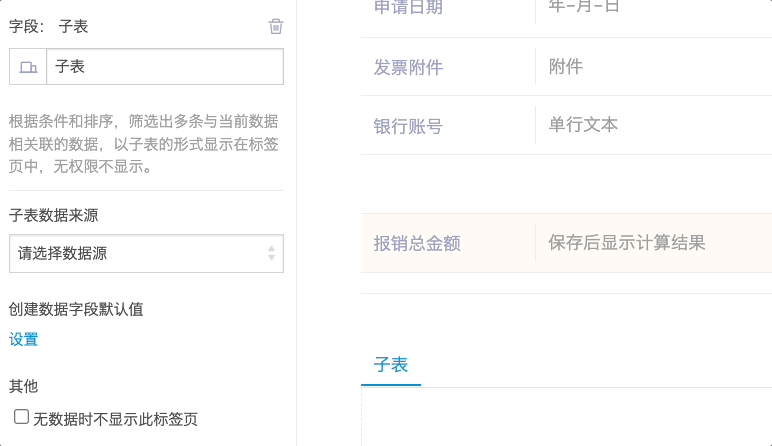Click the 附件 attachment field
The height and width of the screenshot is (446, 772).
[654, 66]
